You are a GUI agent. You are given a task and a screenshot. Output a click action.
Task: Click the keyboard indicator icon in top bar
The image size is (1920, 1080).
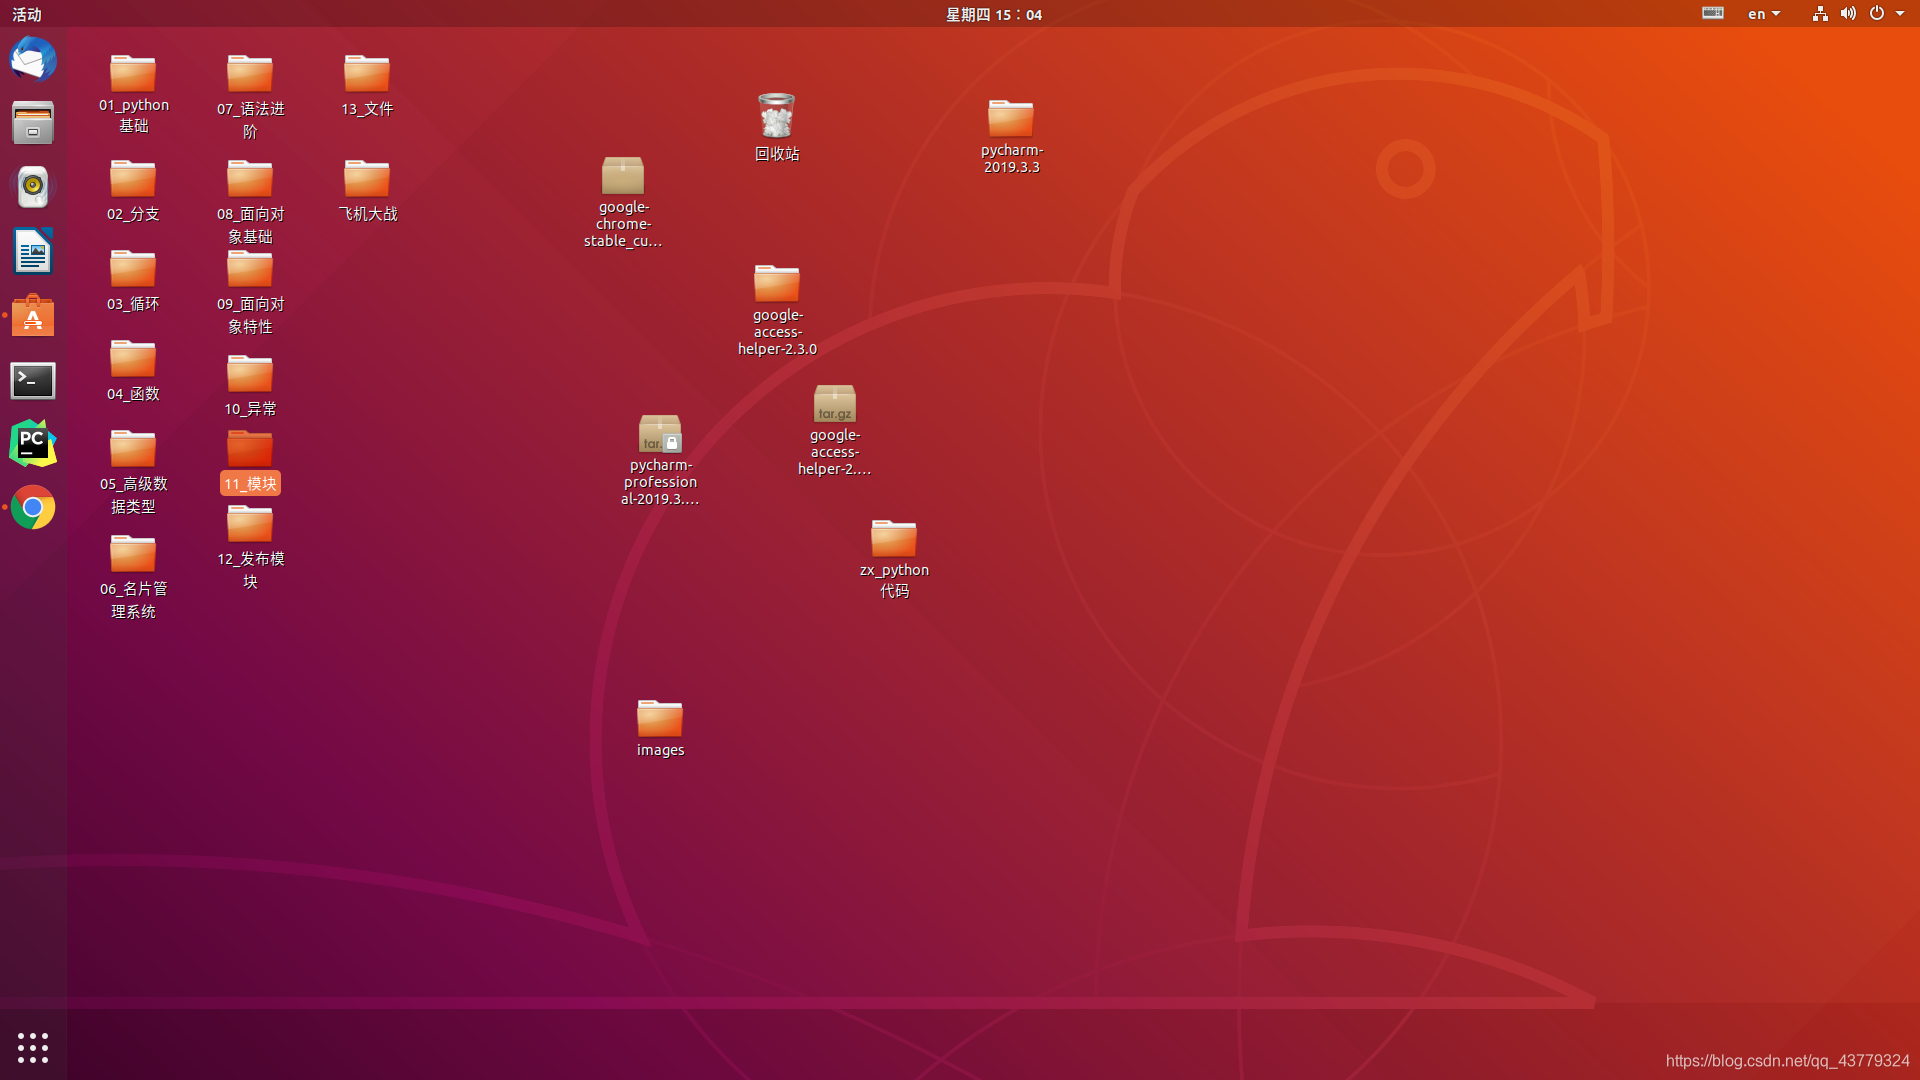[x=1713, y=13]
